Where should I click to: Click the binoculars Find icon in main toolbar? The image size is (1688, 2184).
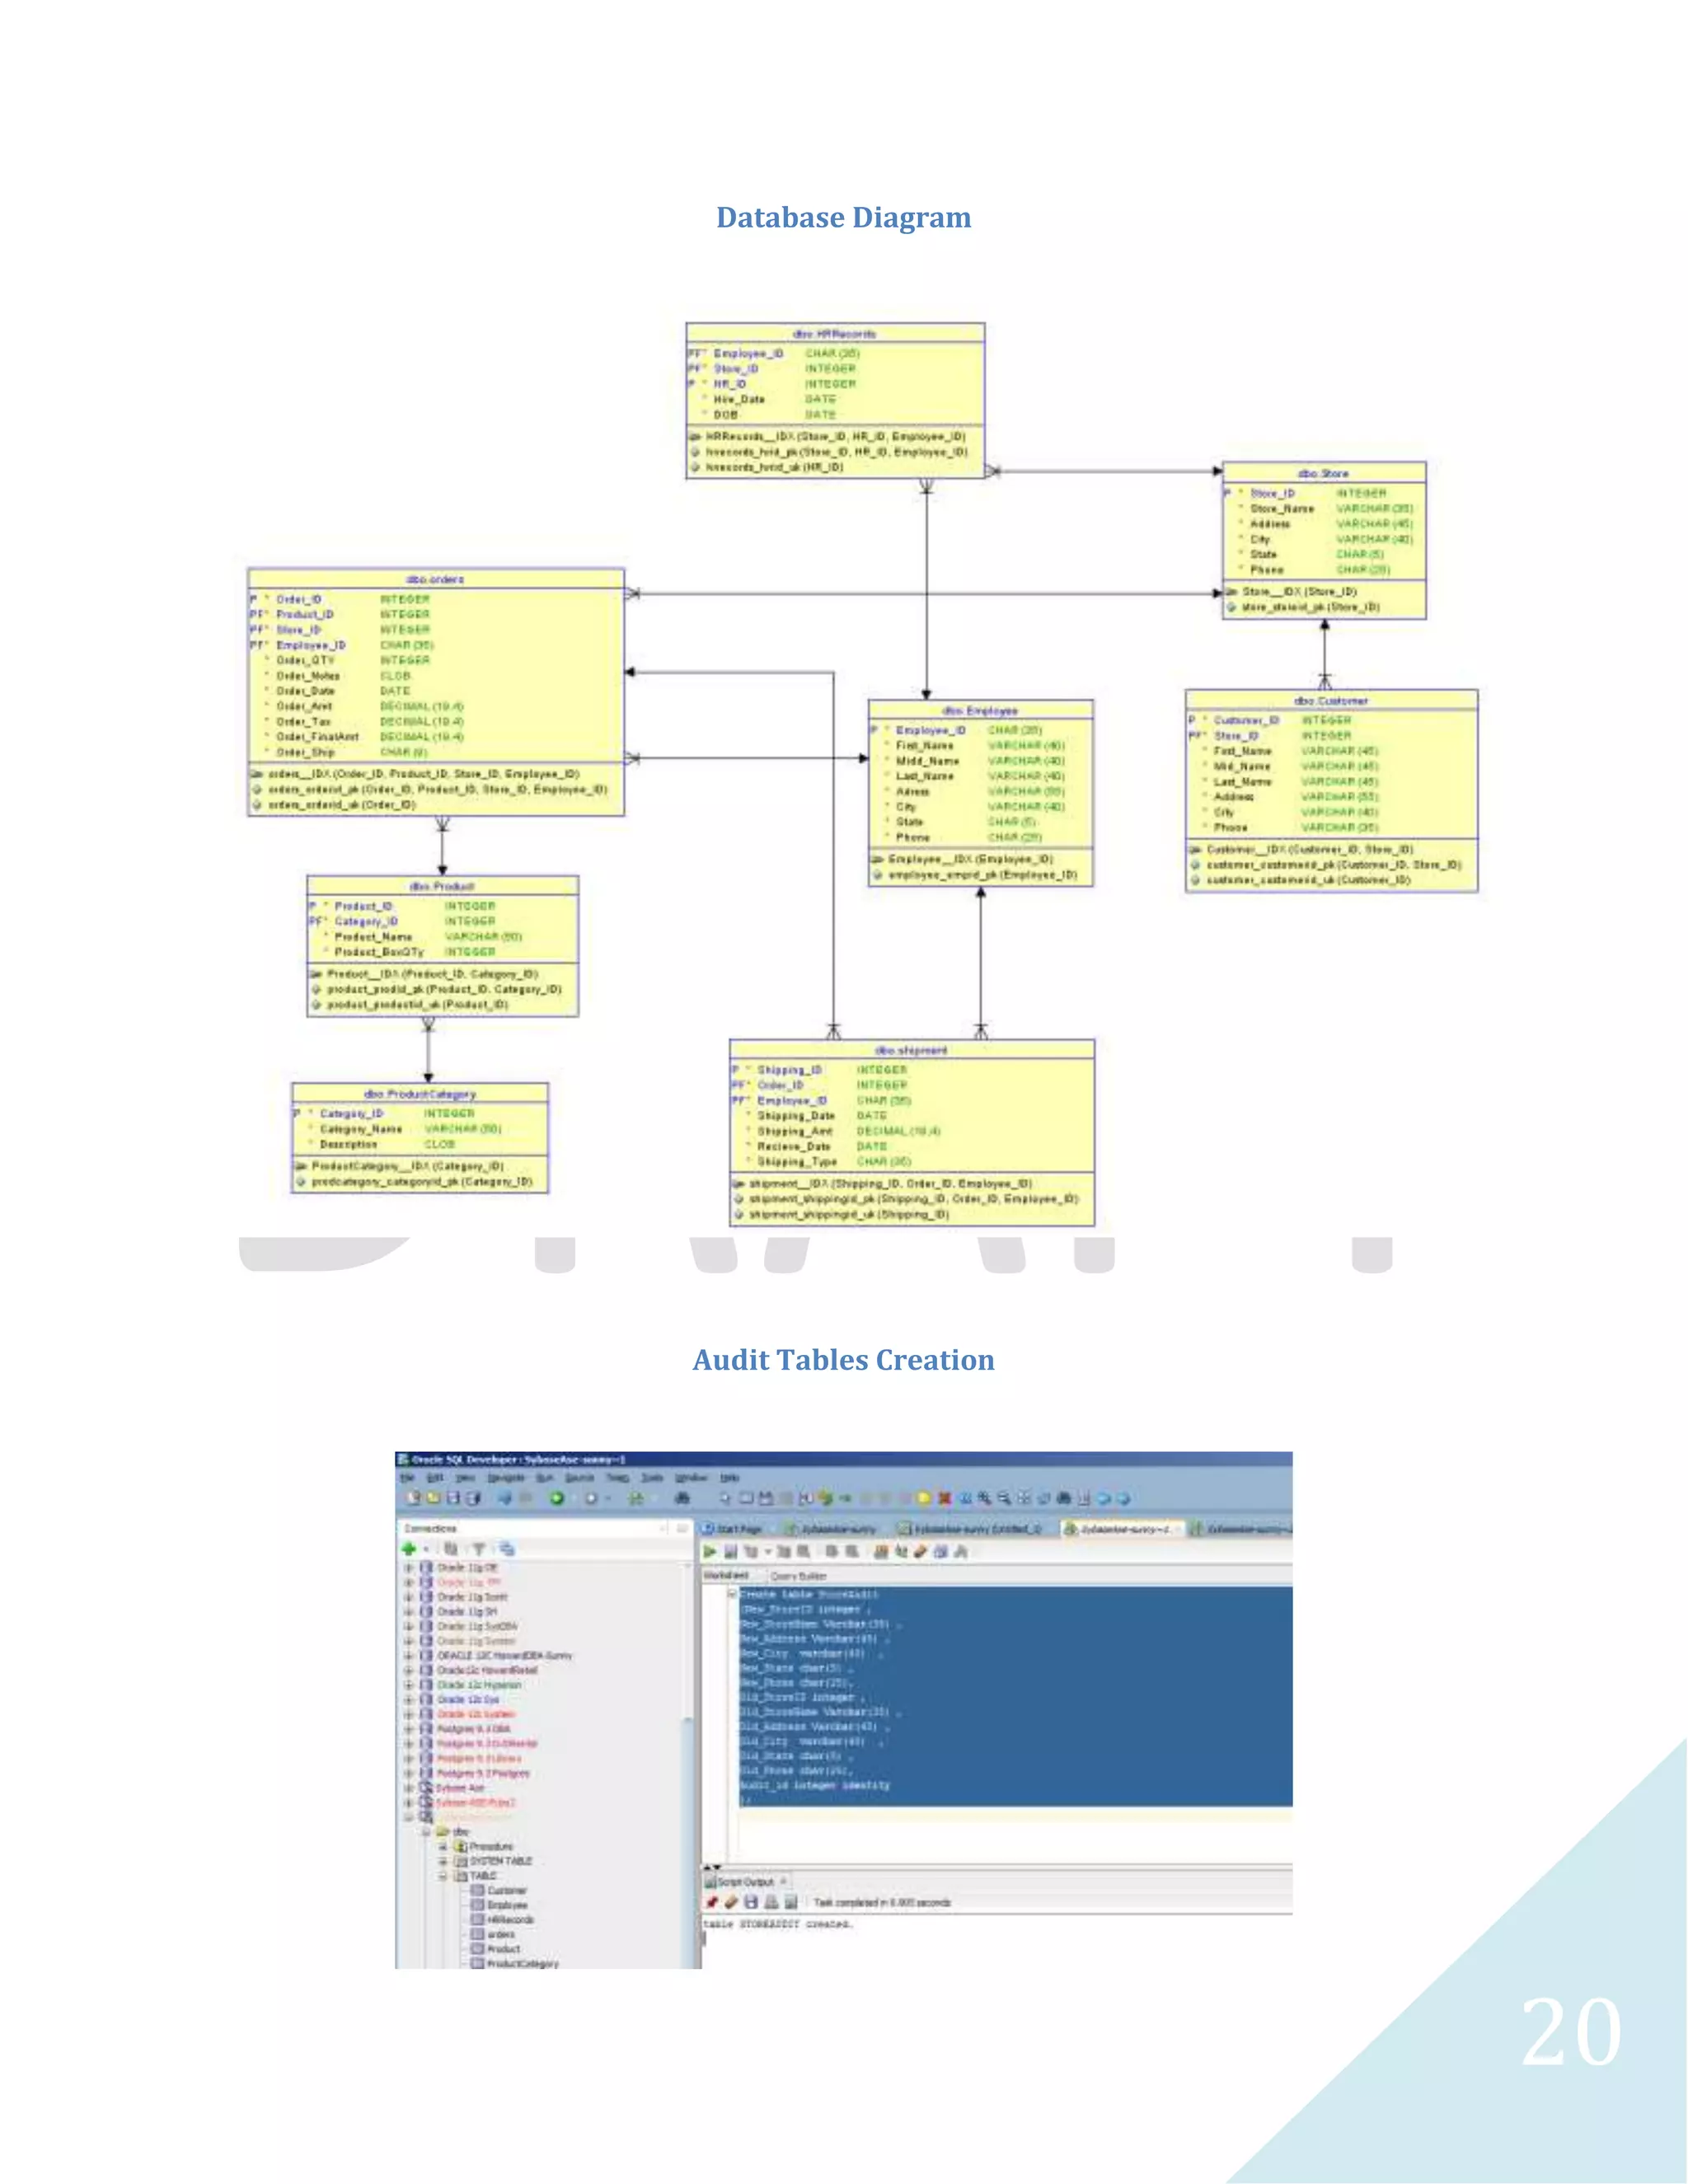682,1498
